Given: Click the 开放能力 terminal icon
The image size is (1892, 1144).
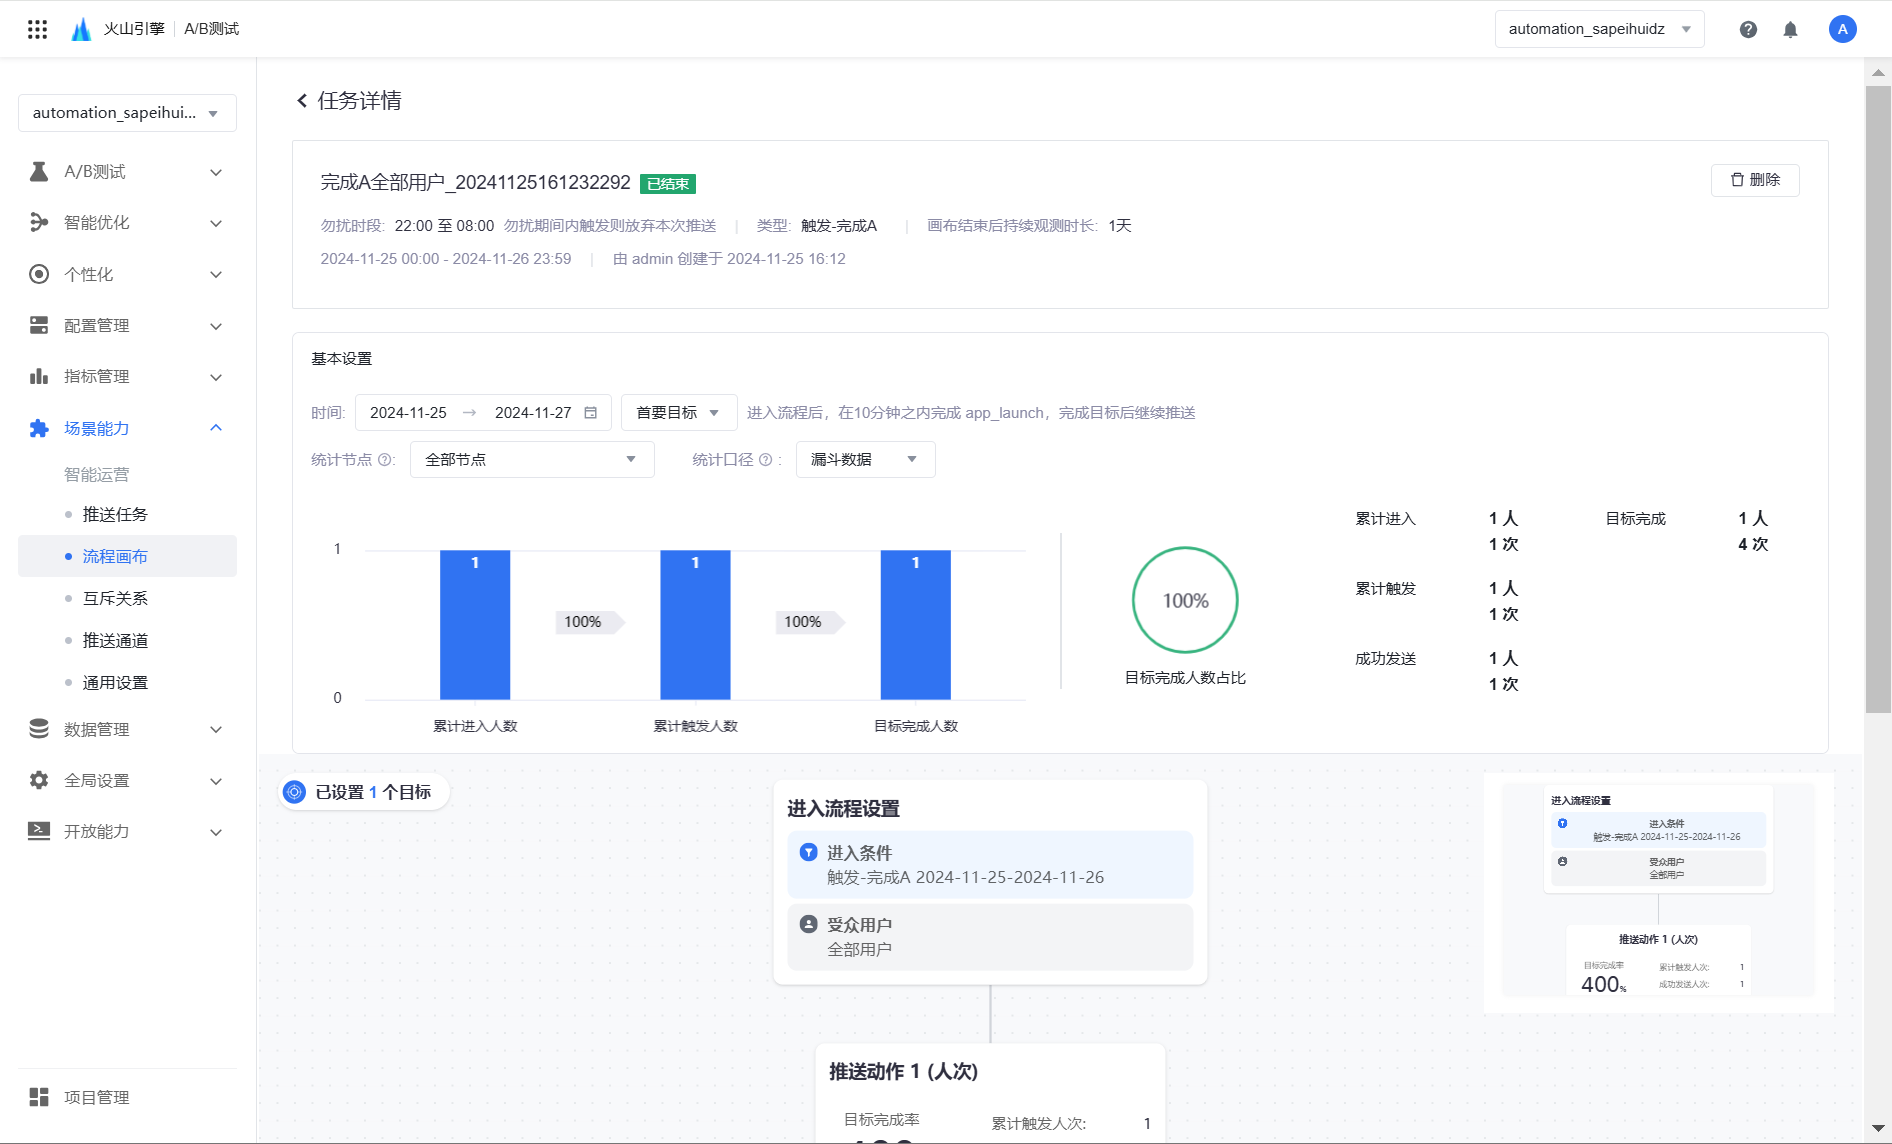Looking at the screenshot, I should click(39, 831).
